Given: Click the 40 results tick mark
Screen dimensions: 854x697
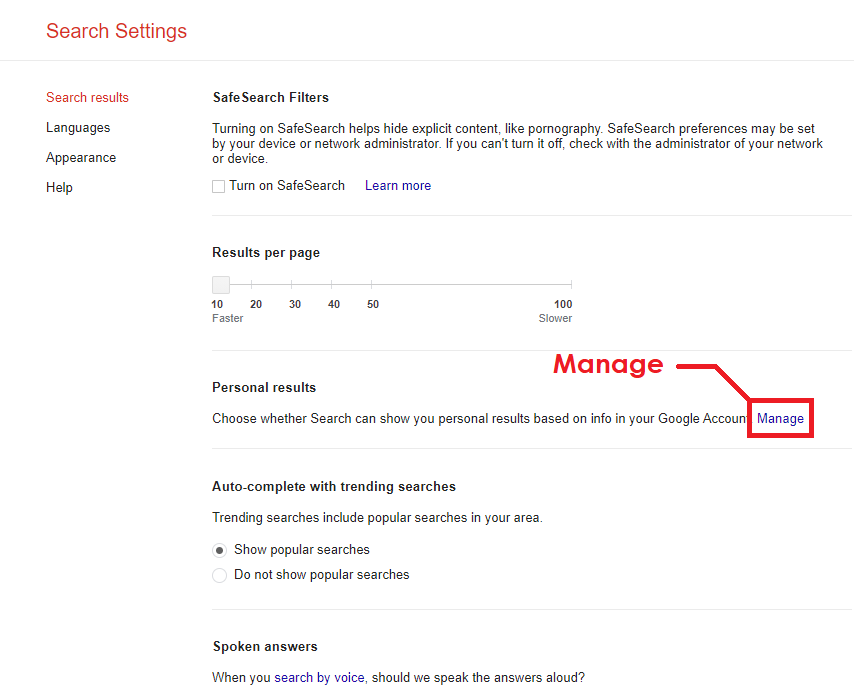Looking at the screenshot, I should coord(331,284).
